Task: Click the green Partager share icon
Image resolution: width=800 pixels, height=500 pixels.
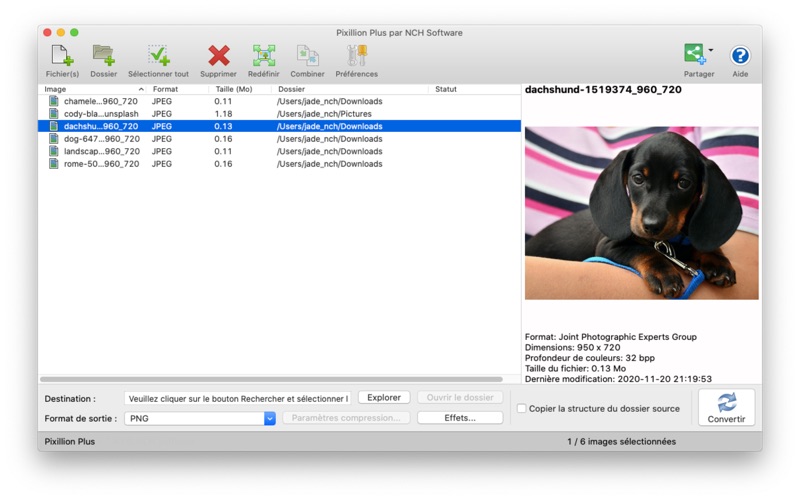Action: tap(694, 54)
